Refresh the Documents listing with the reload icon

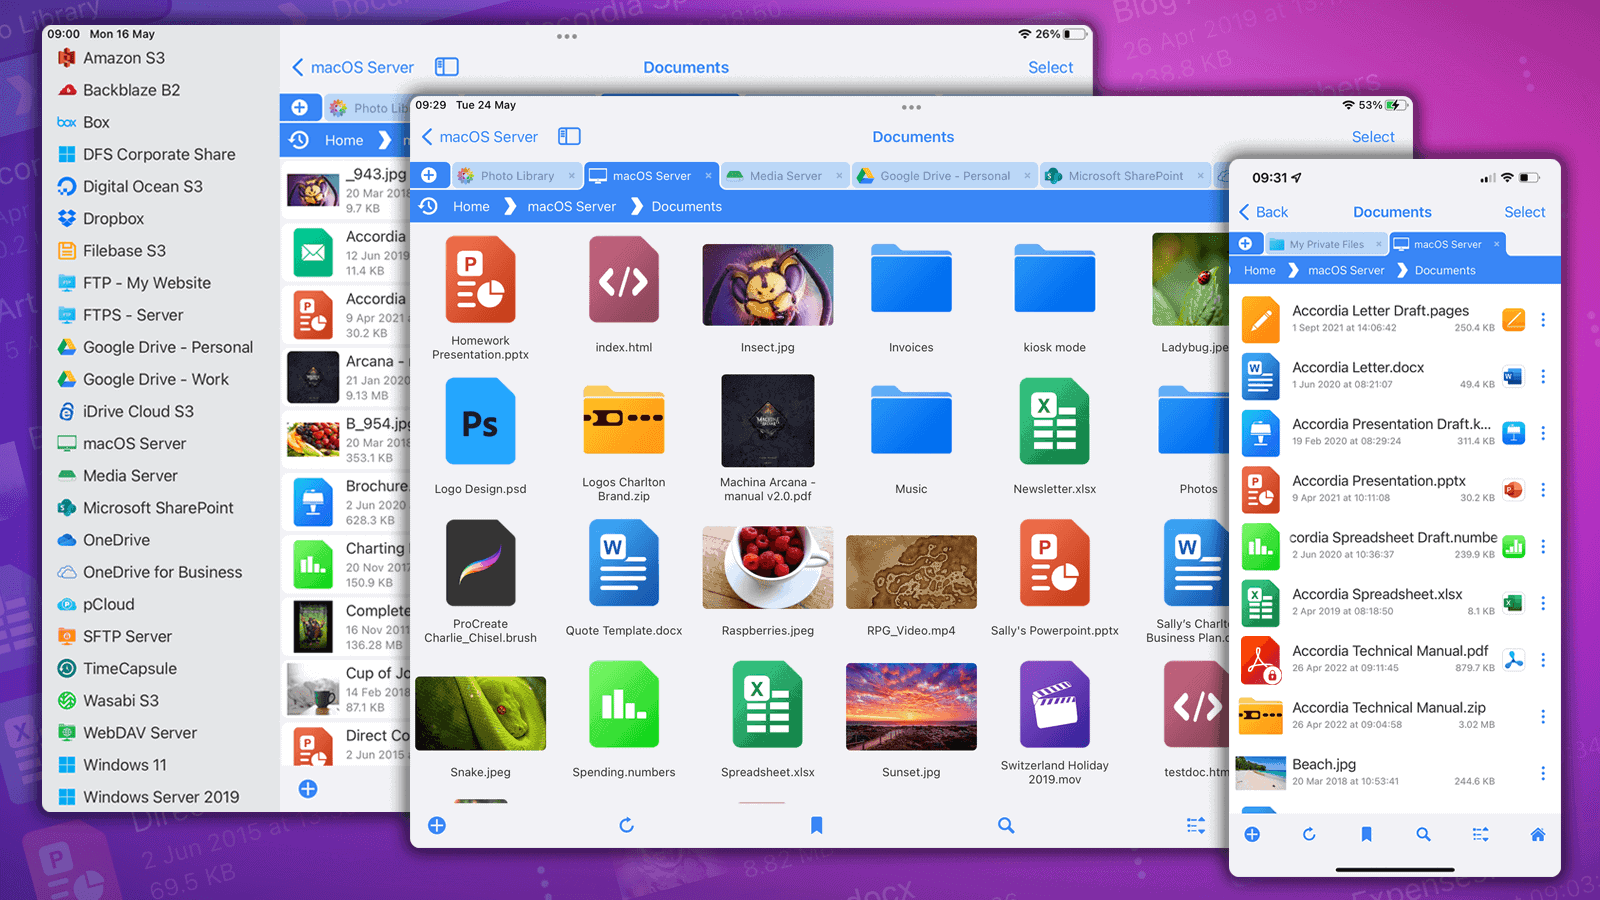[626, 825]
